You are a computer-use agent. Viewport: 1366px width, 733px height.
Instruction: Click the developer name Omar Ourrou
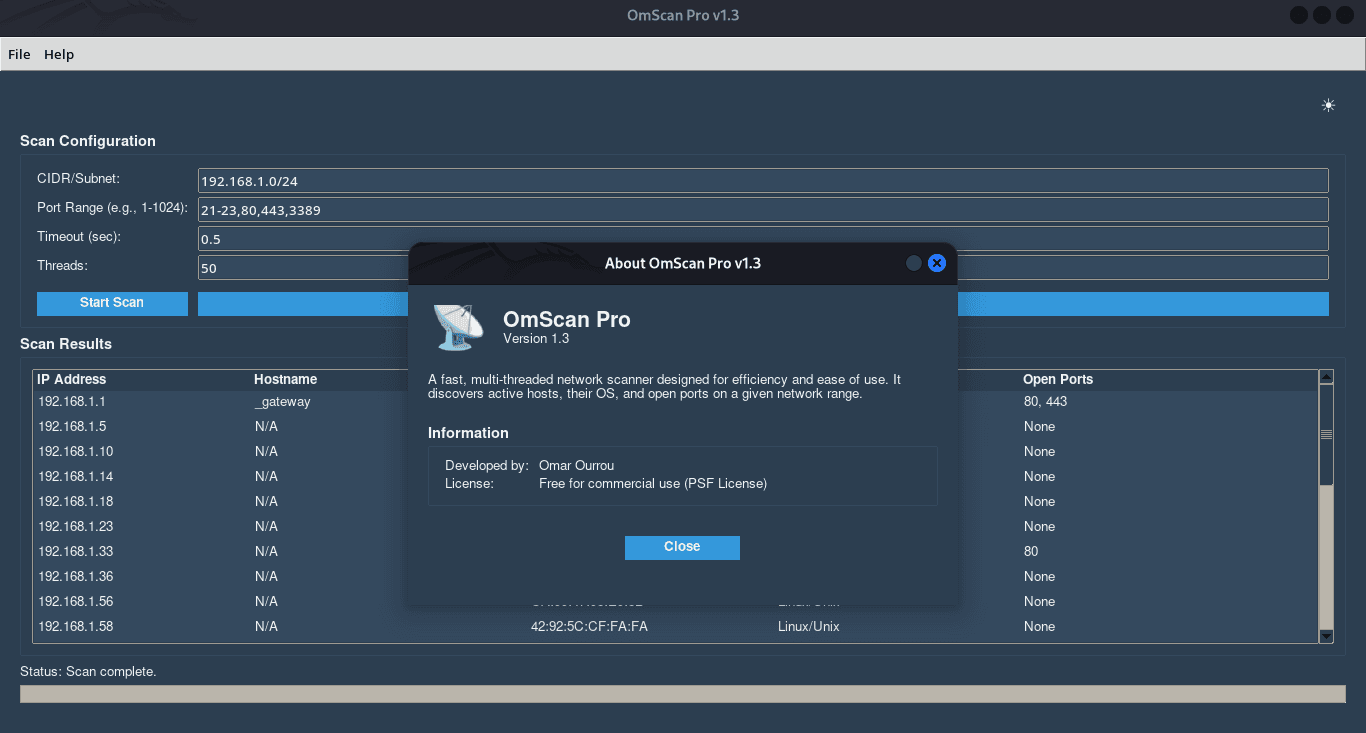tap(578, 466)
